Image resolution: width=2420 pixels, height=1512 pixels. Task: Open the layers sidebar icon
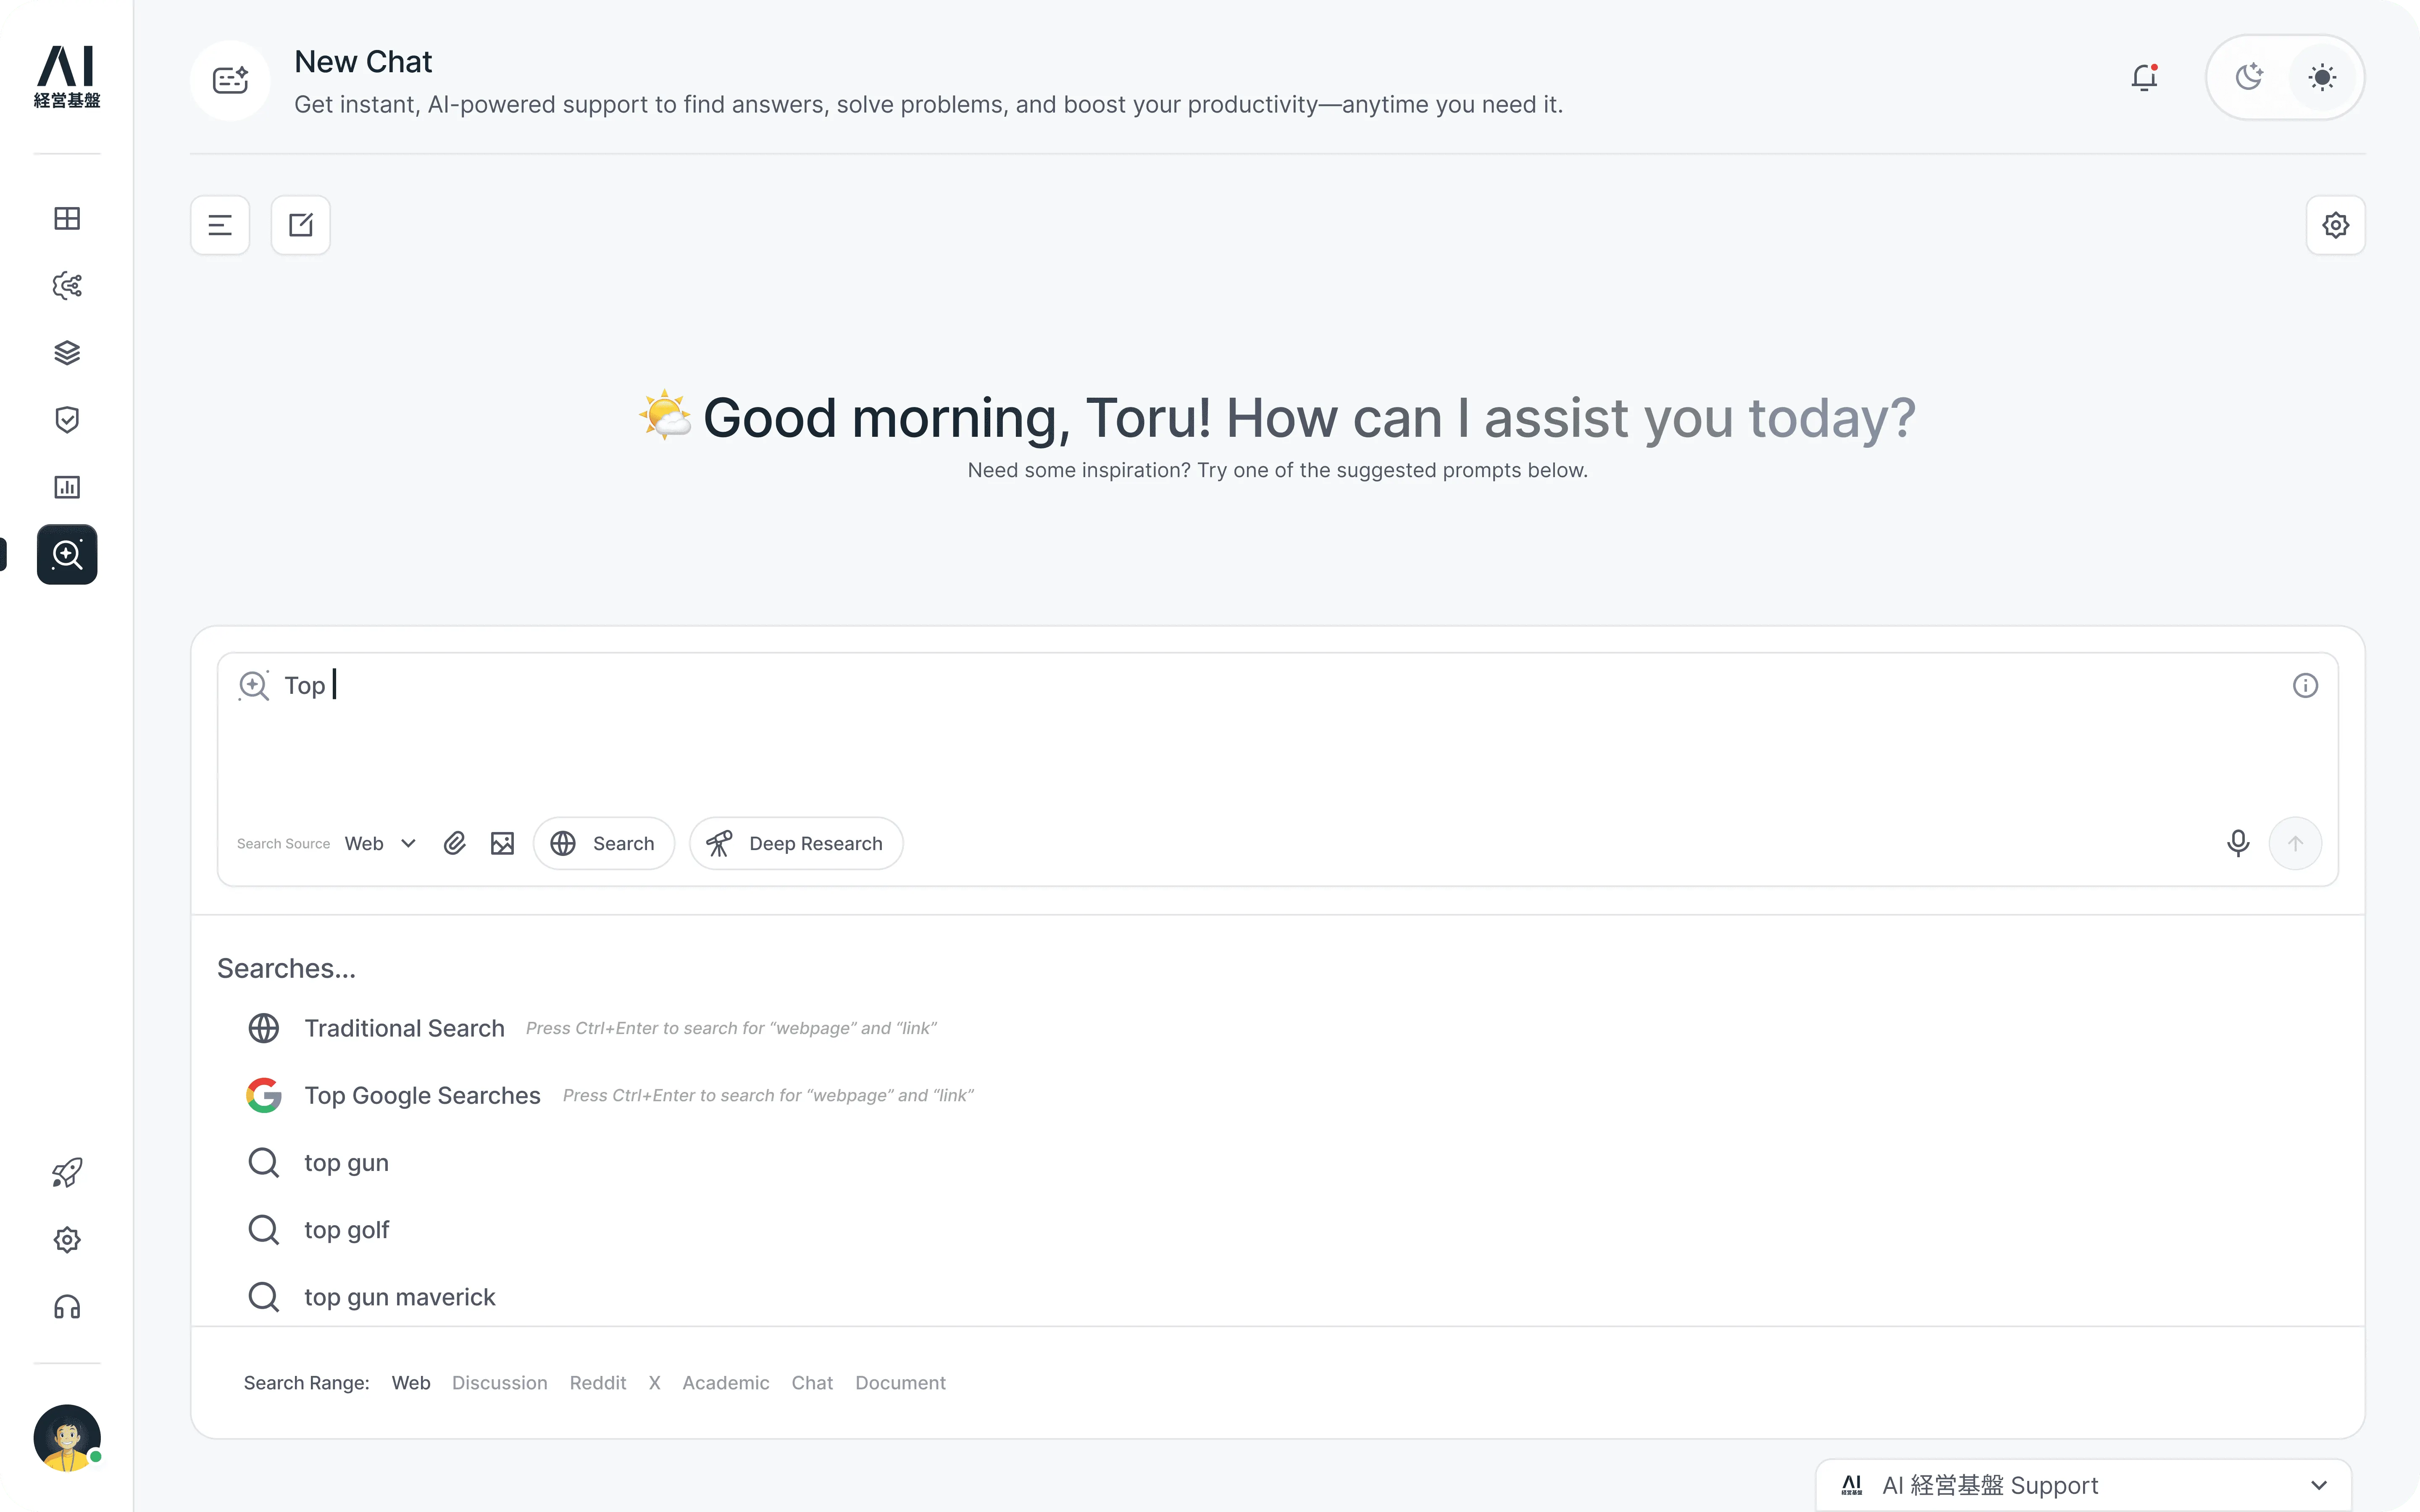(67, 353)
